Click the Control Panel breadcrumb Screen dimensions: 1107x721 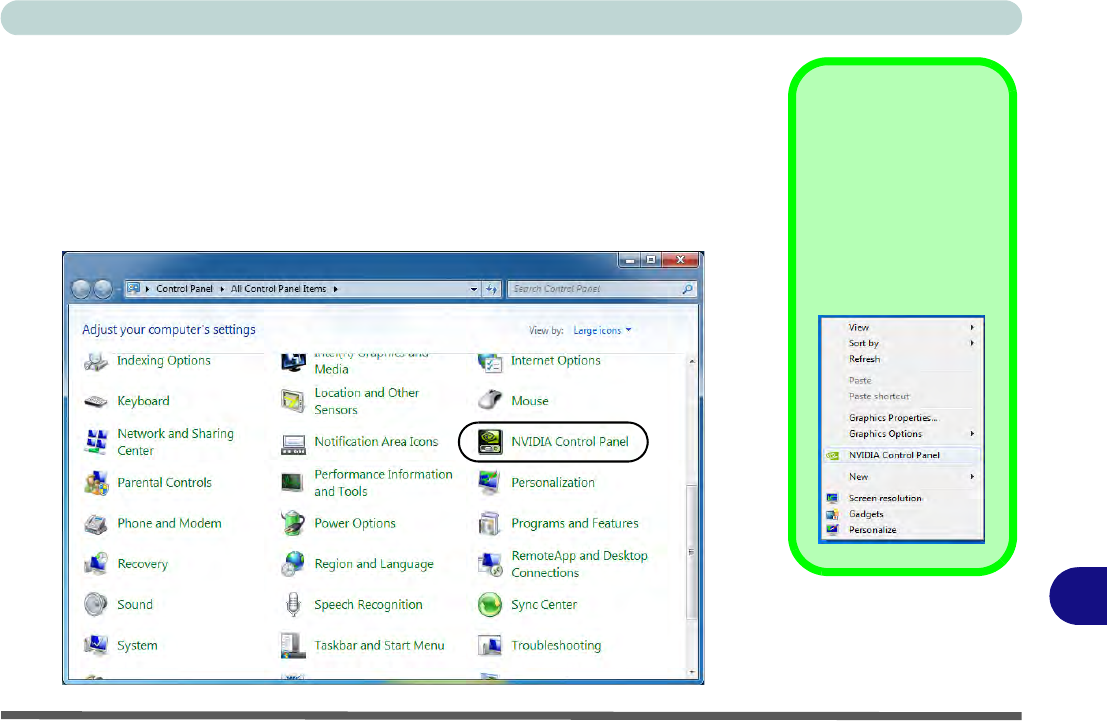click(x=184, y=289)
